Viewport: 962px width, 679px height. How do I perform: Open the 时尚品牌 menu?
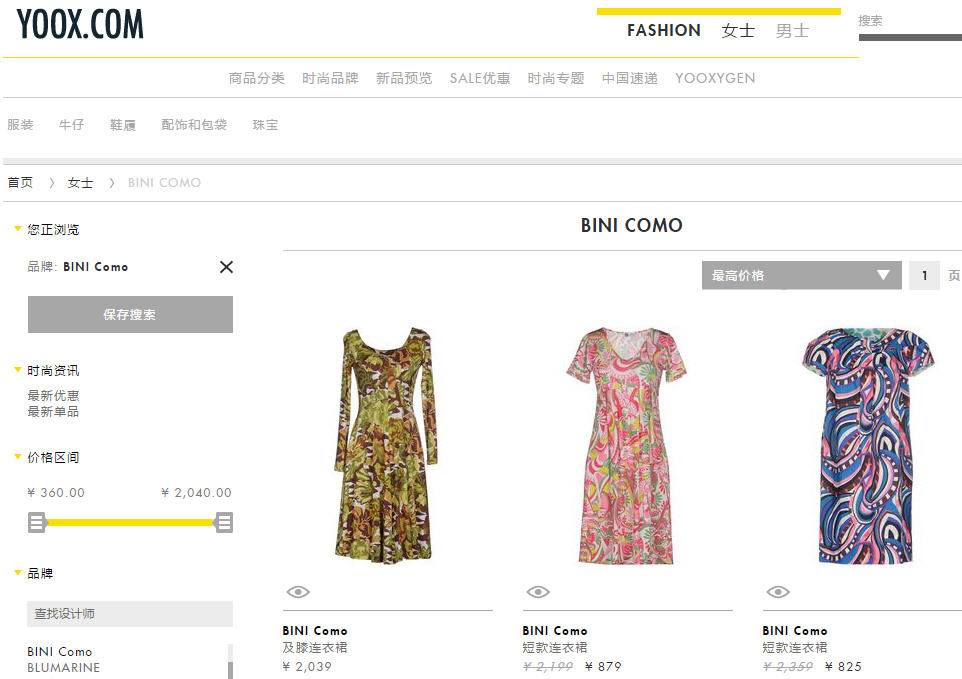click(x=330, y=79)
